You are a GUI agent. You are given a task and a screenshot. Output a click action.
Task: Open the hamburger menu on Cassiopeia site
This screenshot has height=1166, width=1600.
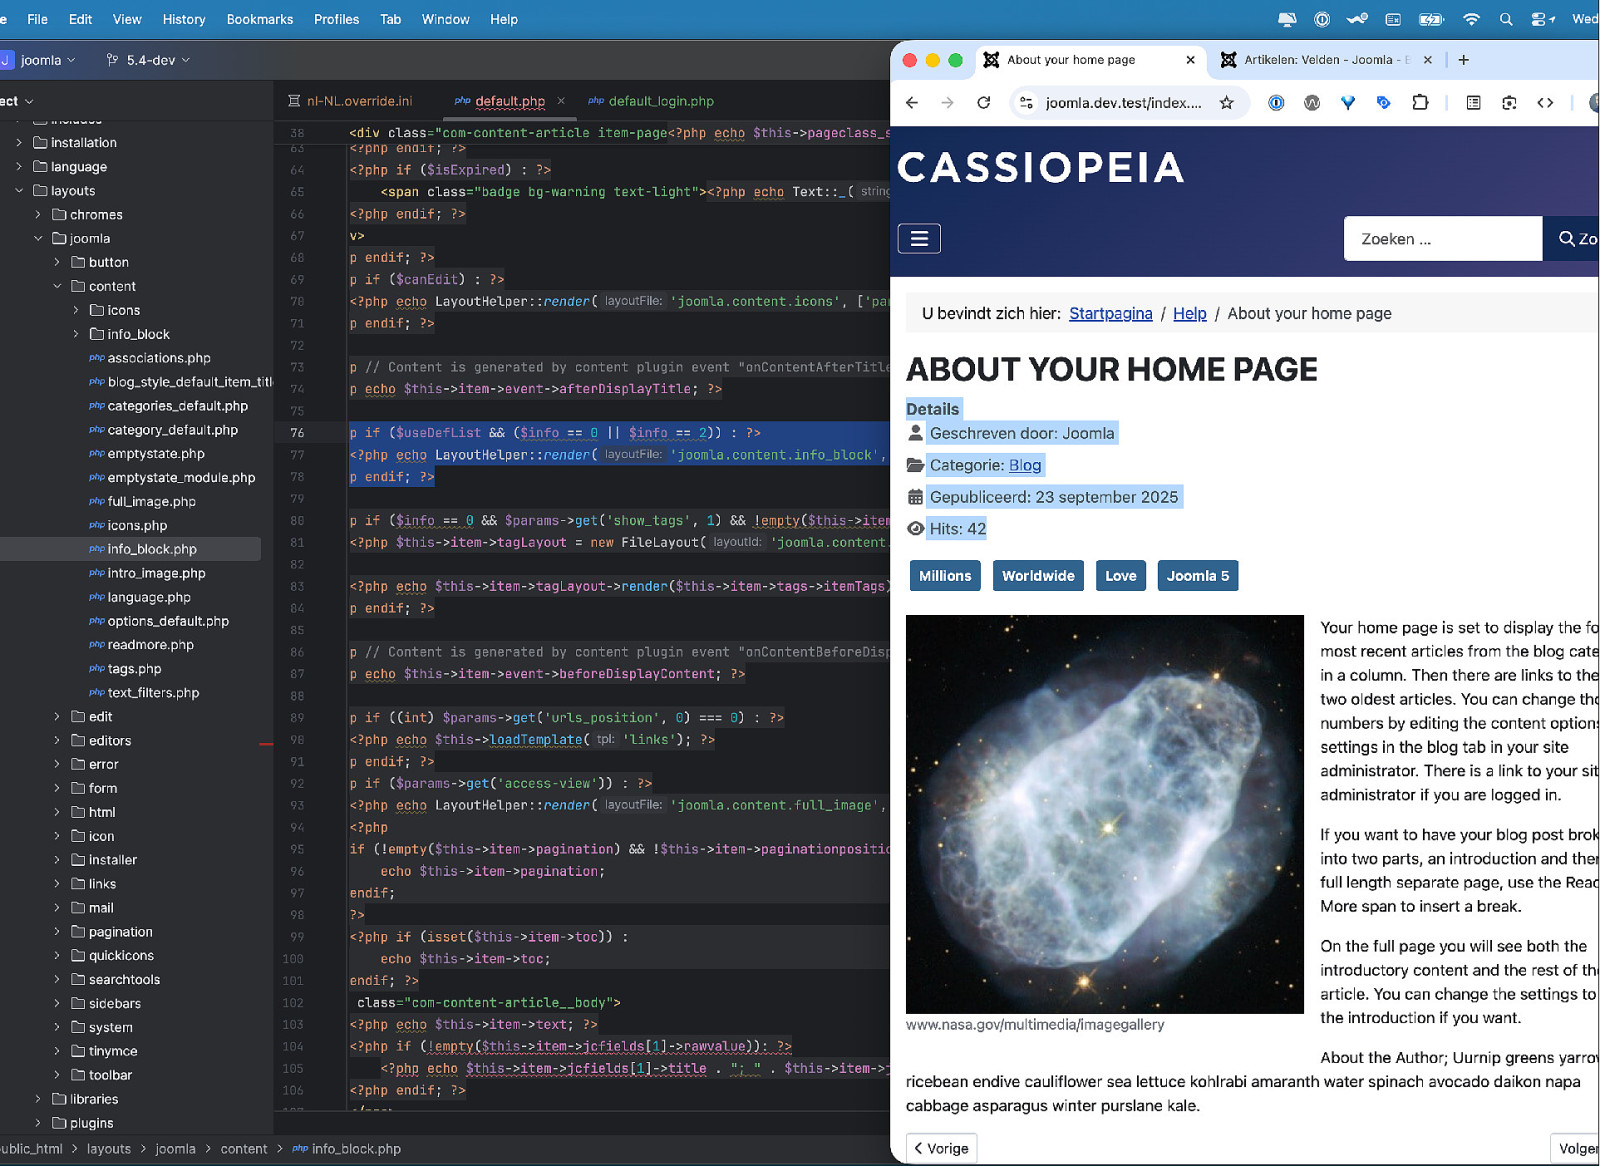(x=919, y=238)
